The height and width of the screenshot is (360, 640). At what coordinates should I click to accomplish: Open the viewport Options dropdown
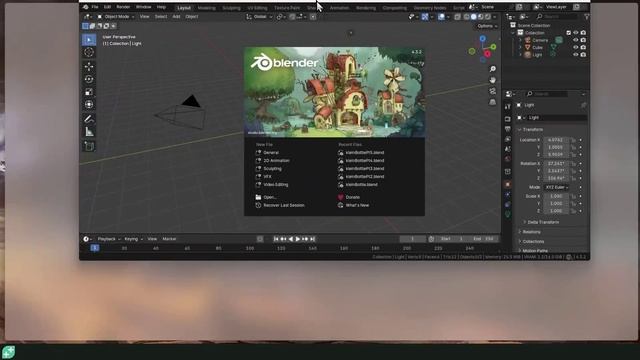(487, 26)
